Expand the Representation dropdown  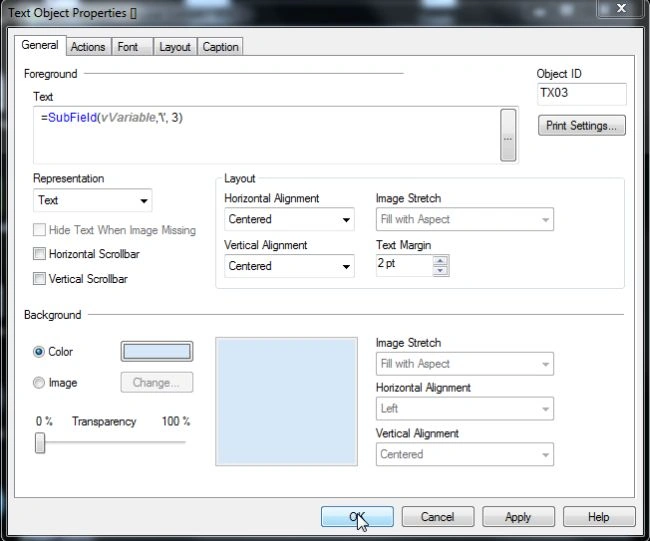coord(92,200)
